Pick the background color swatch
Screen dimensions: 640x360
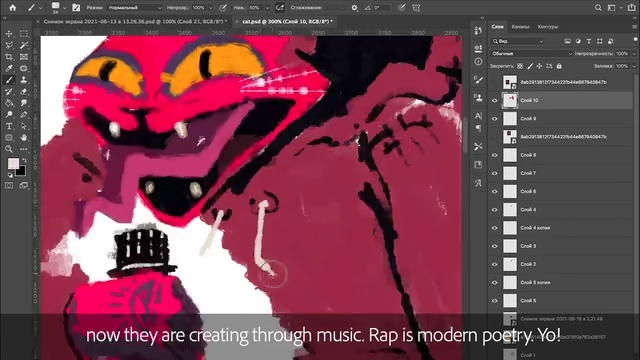(x=21, y=171)
